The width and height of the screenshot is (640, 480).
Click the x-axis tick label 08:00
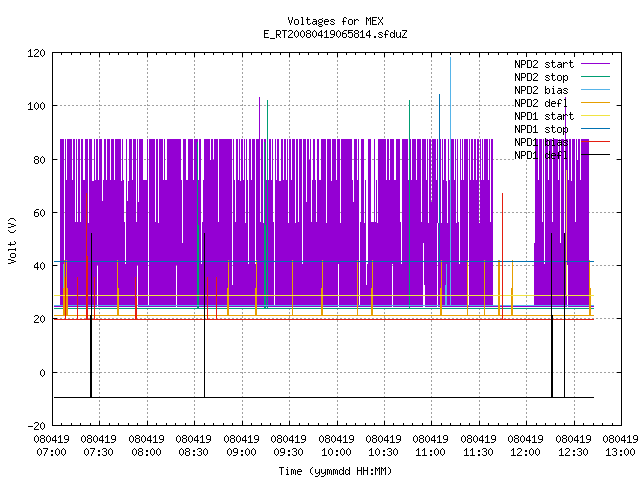(146, 452)
